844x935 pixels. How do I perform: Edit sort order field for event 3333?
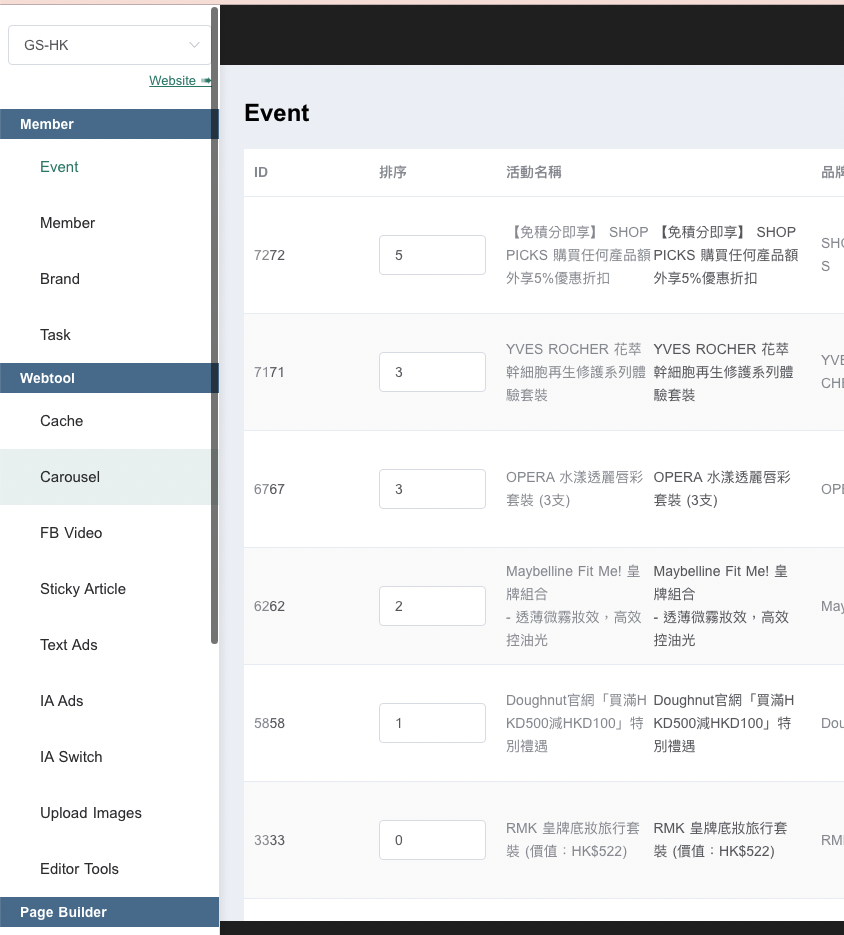pyautogui.click(x=432, y=840)
